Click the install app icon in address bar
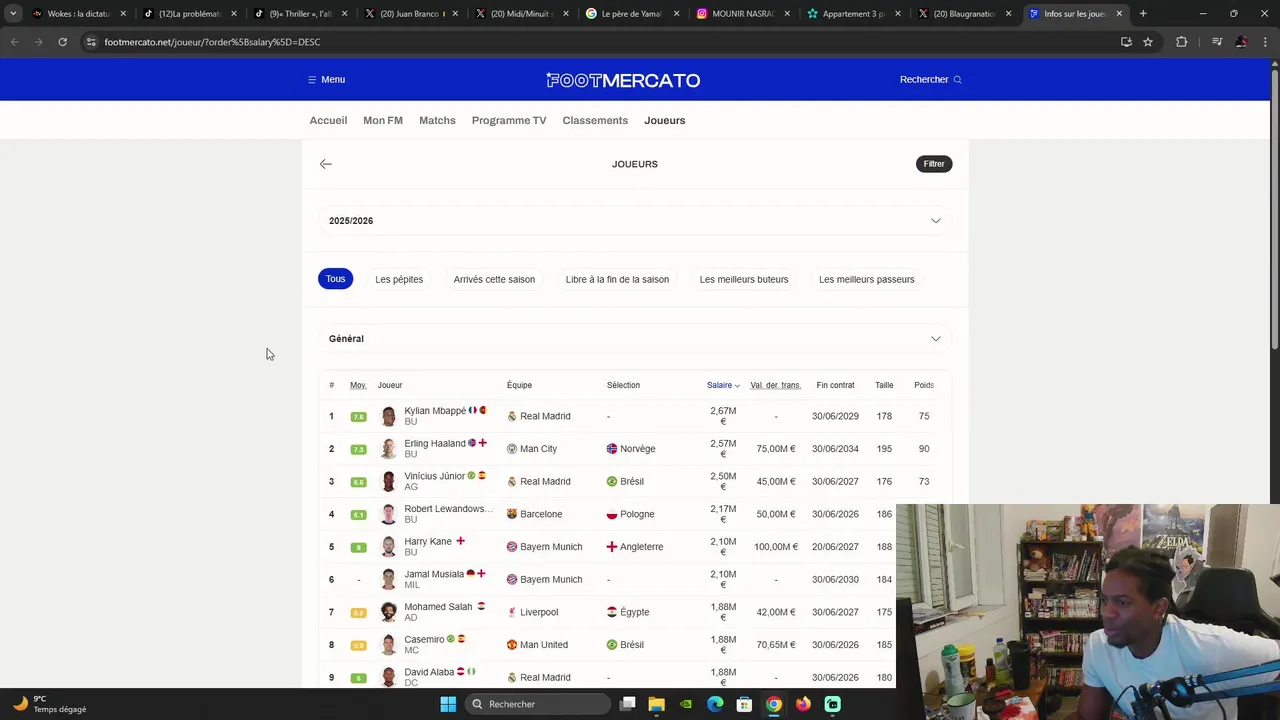Screen dimensions: 1280x720 (x=1126, y=42)
